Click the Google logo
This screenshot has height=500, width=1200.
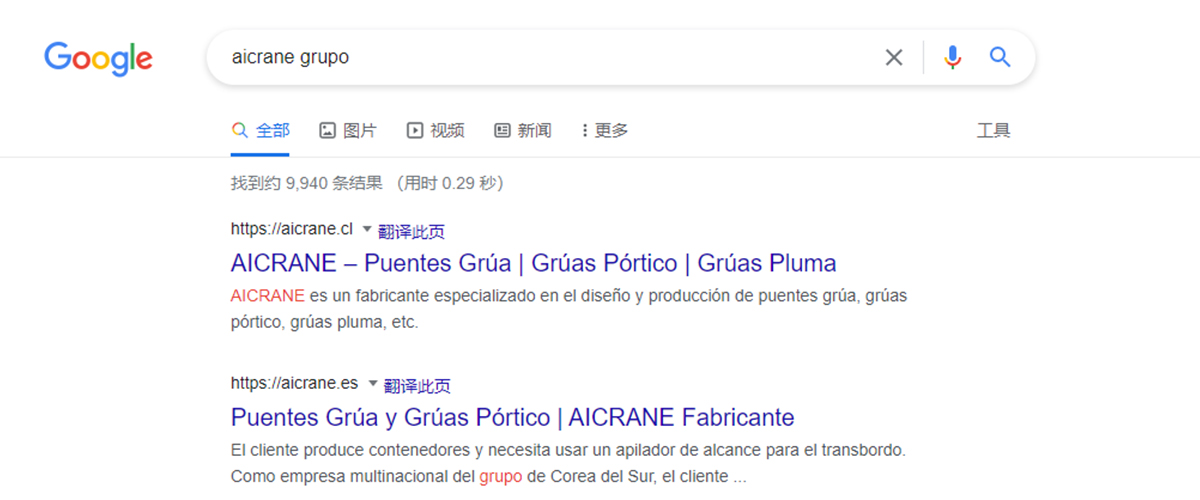pos(98,58)
